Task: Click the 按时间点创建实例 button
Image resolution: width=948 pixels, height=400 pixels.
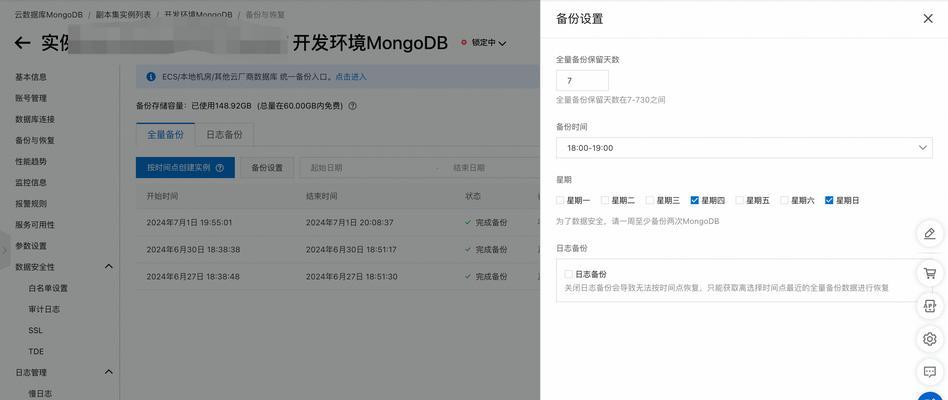Action: pos(186,167)
